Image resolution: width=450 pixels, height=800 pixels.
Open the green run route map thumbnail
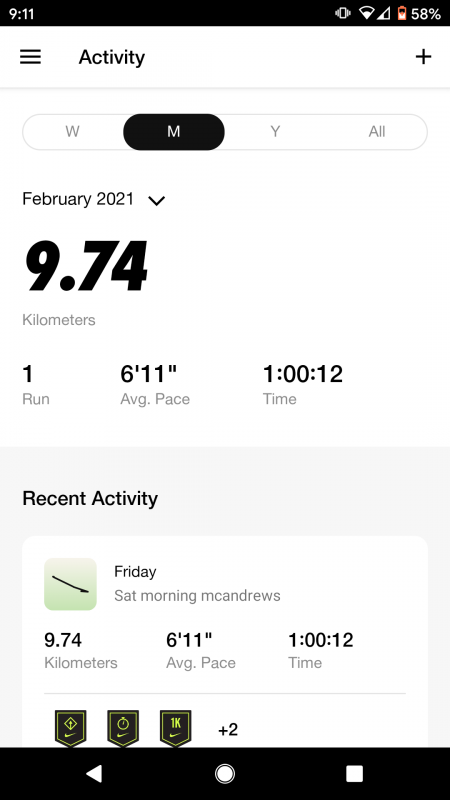70,584
